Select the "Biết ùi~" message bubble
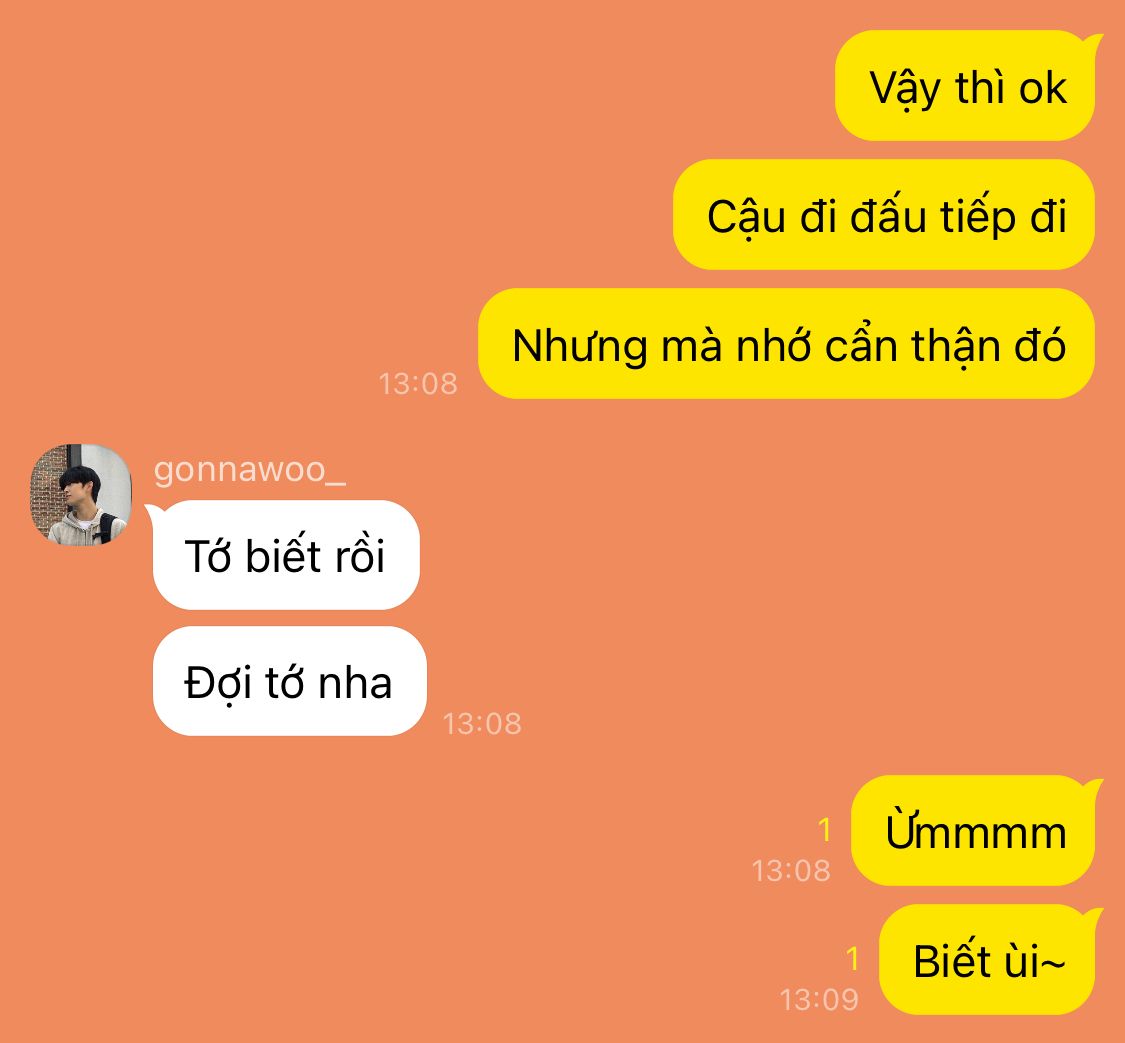 [x=987, y=960]
